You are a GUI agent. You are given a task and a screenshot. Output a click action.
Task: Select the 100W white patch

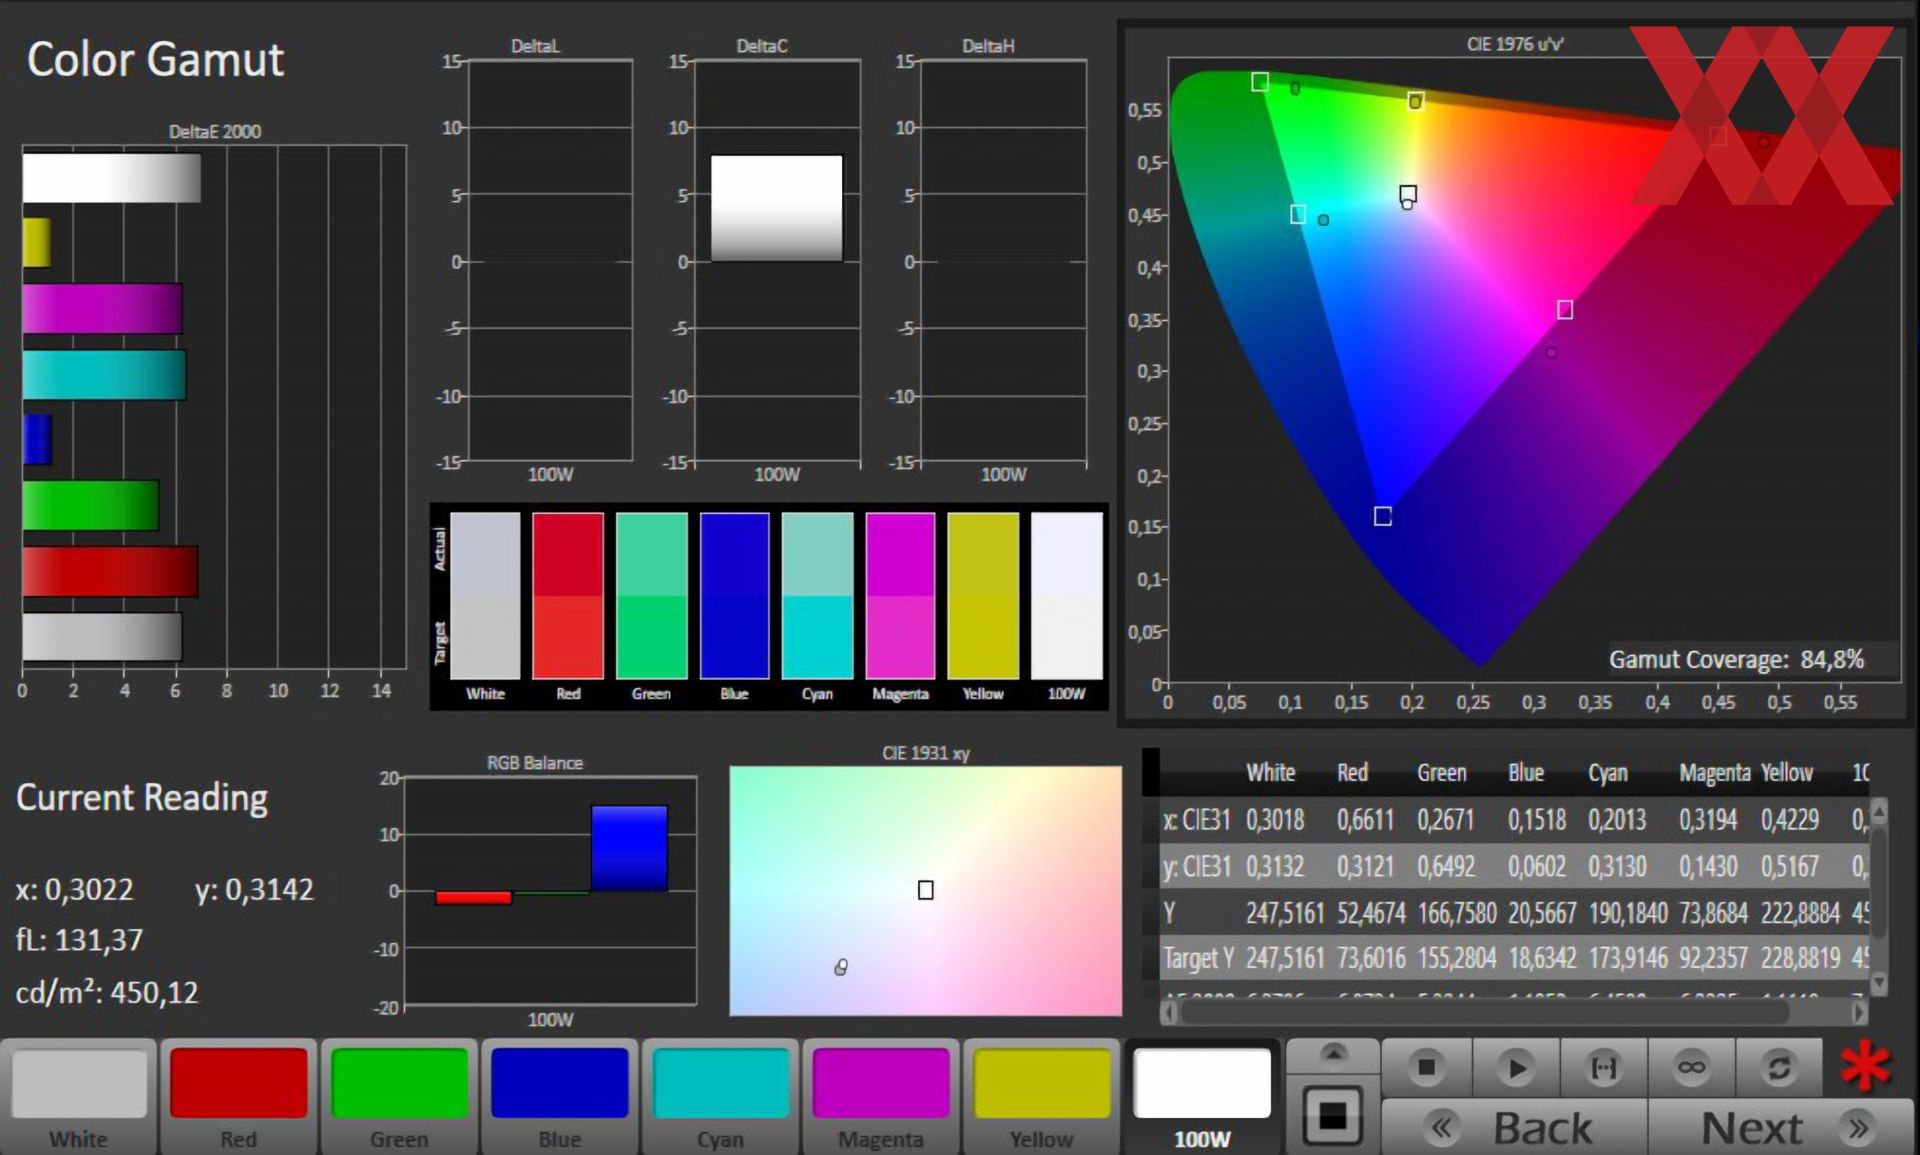(x=1202, y=1097)
